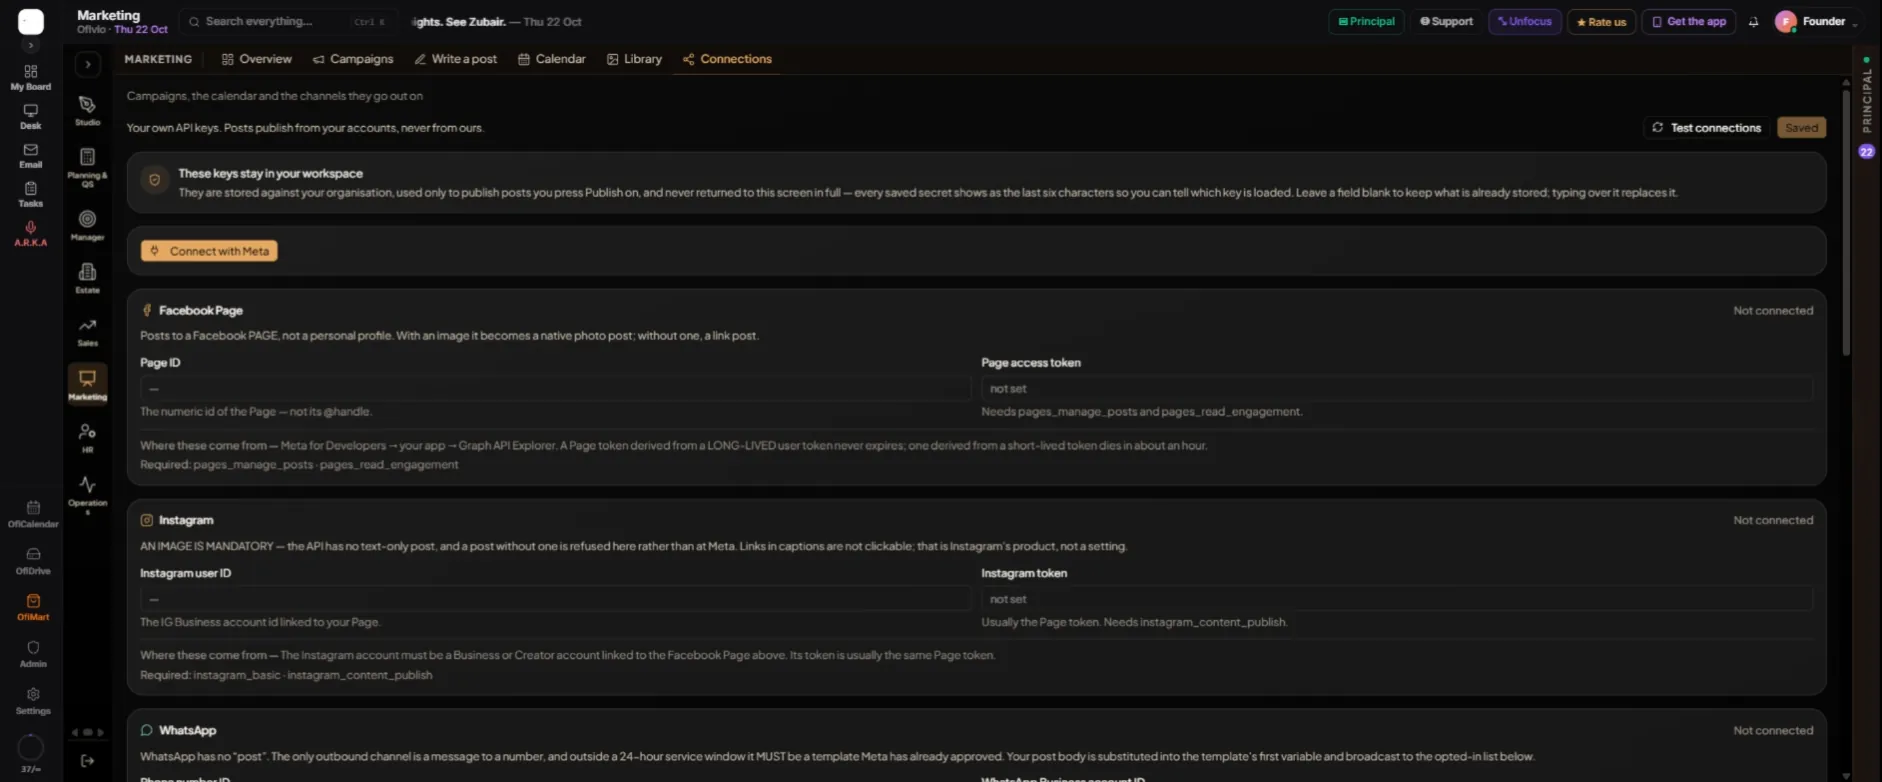Go to Email from the sidebar
1882x782 pixels.
(x=31, y=155)
